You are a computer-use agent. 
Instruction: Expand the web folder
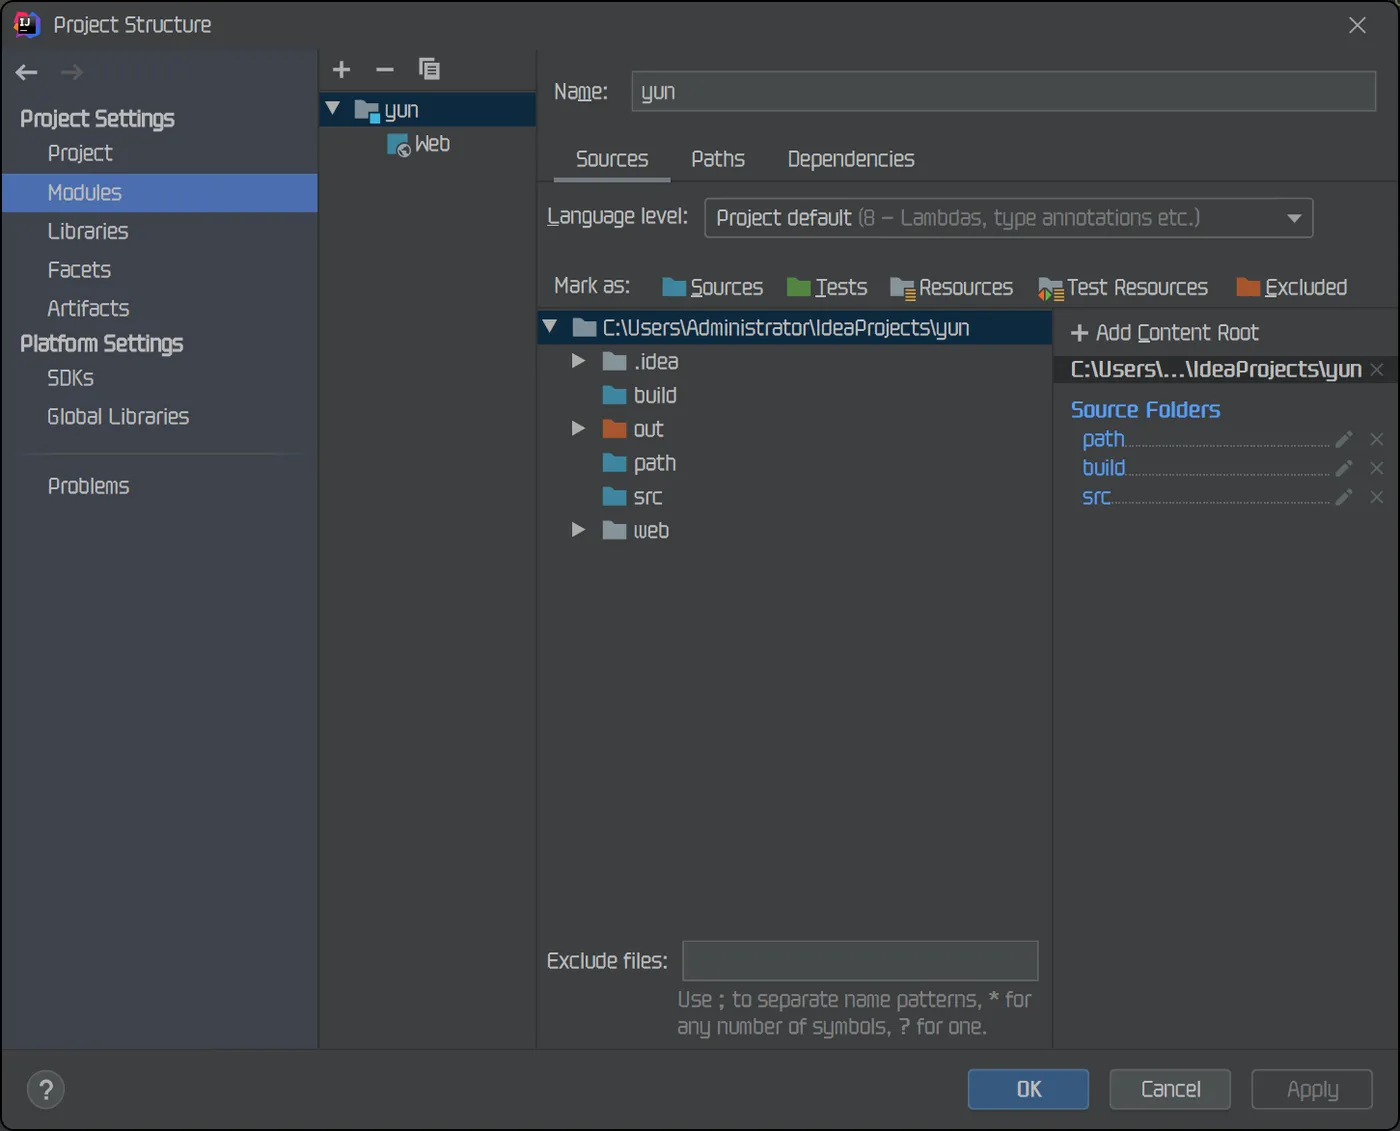(x=578, y=530)
